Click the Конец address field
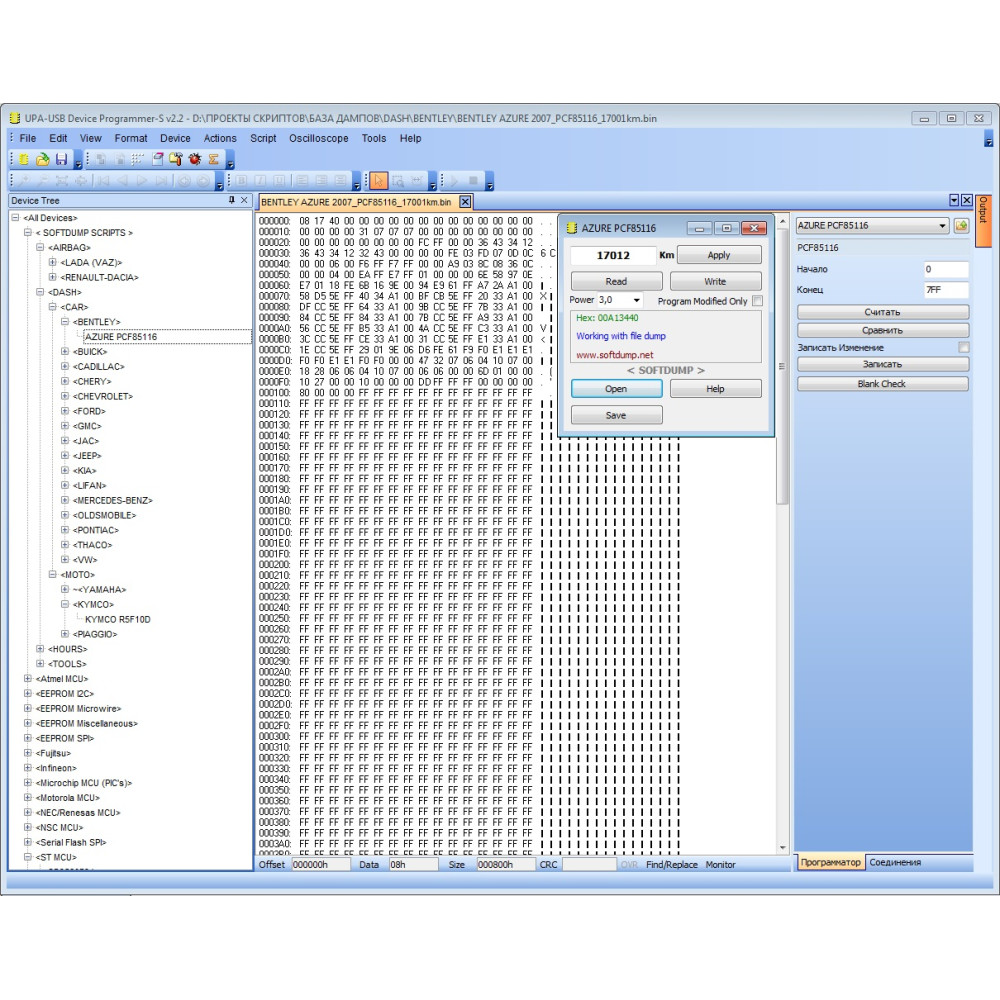The height and width of the screenshot is (1000, 1000). (946, 290)
